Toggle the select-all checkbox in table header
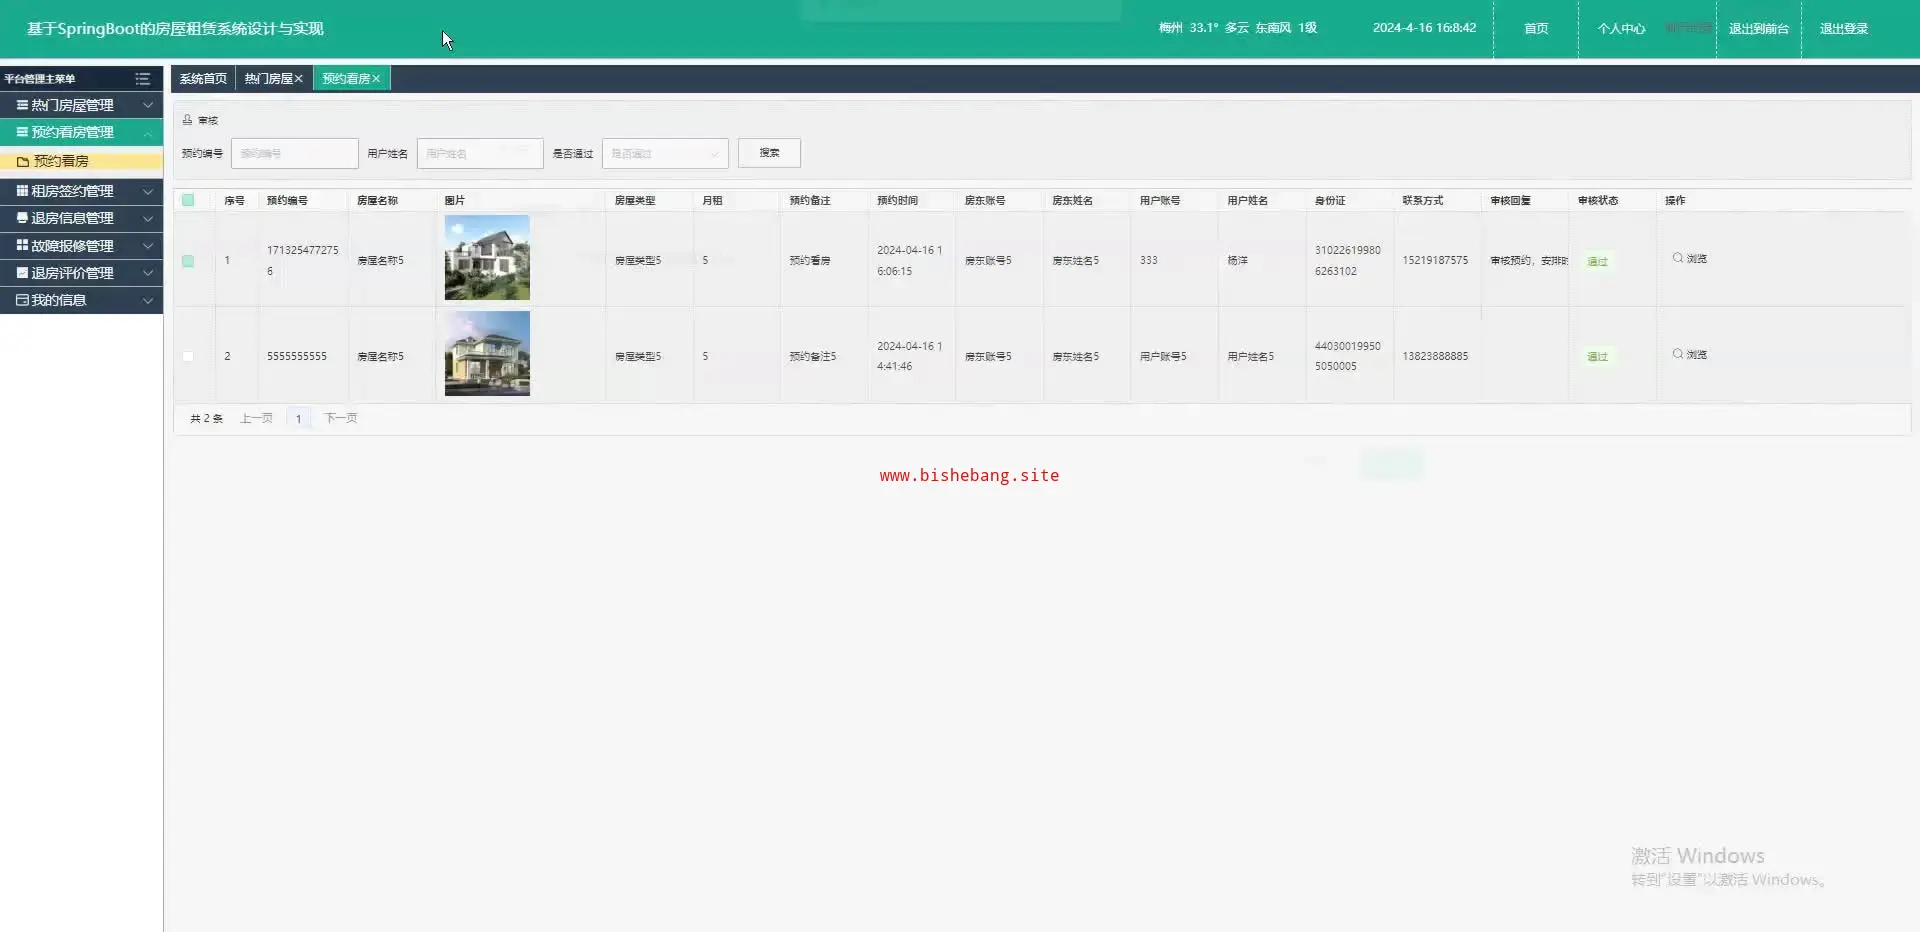 click(188, 200)
